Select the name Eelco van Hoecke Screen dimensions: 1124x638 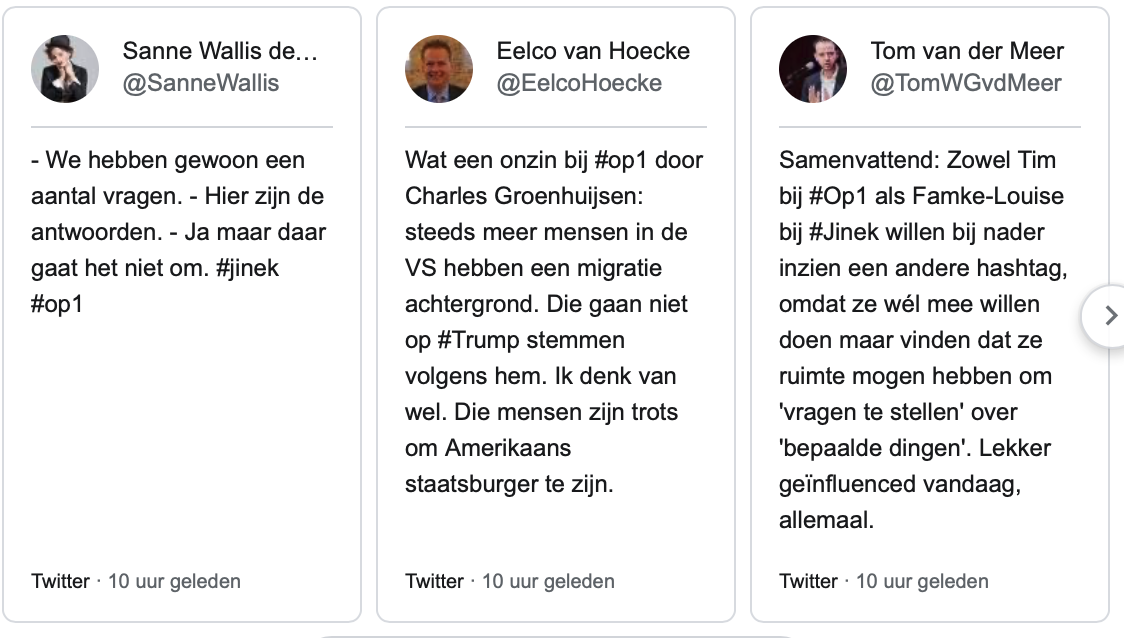click(x=593, y=51)
